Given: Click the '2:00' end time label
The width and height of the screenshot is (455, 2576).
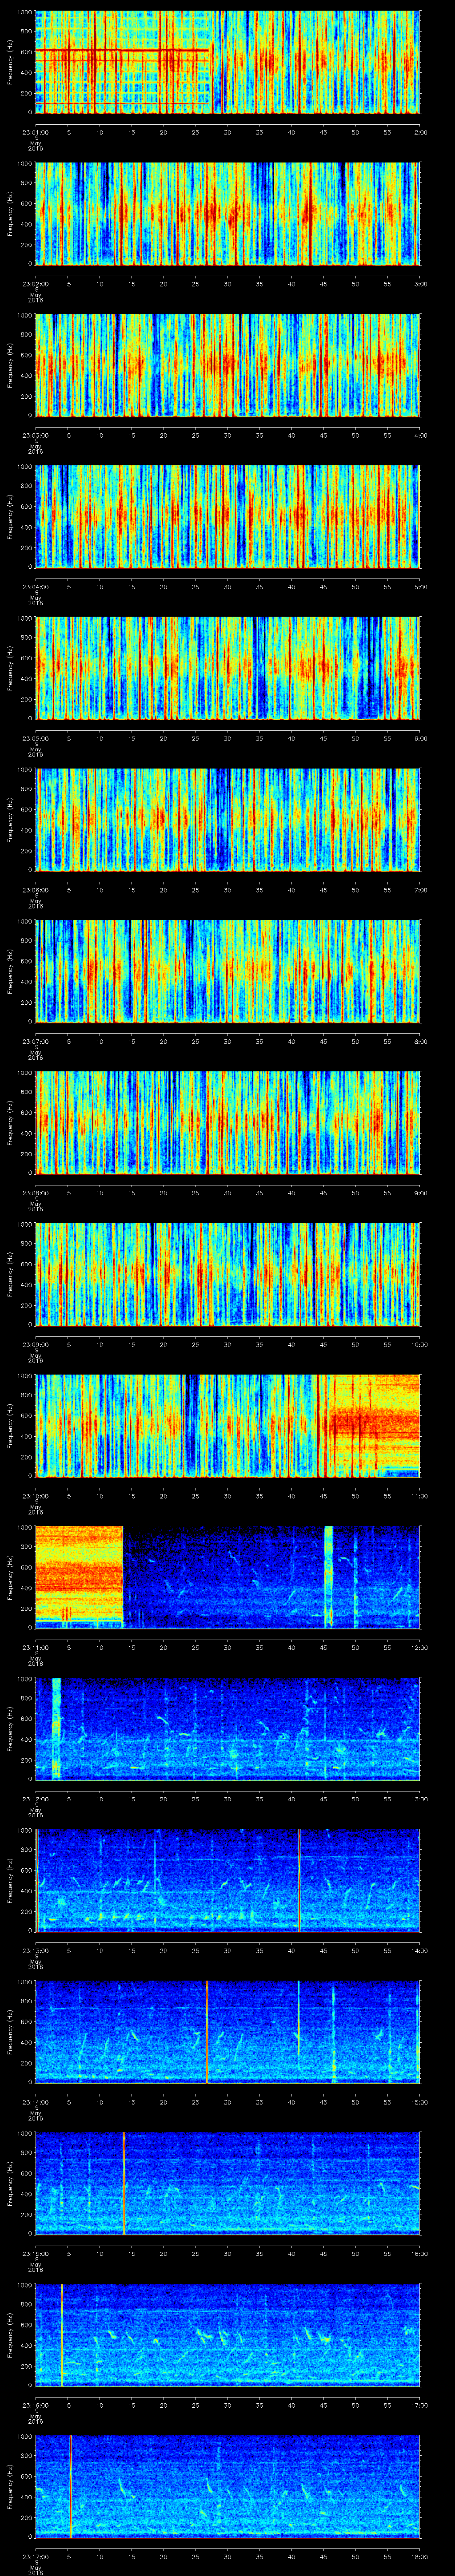Looking at the screenshot, I should [x=421, y=132].
